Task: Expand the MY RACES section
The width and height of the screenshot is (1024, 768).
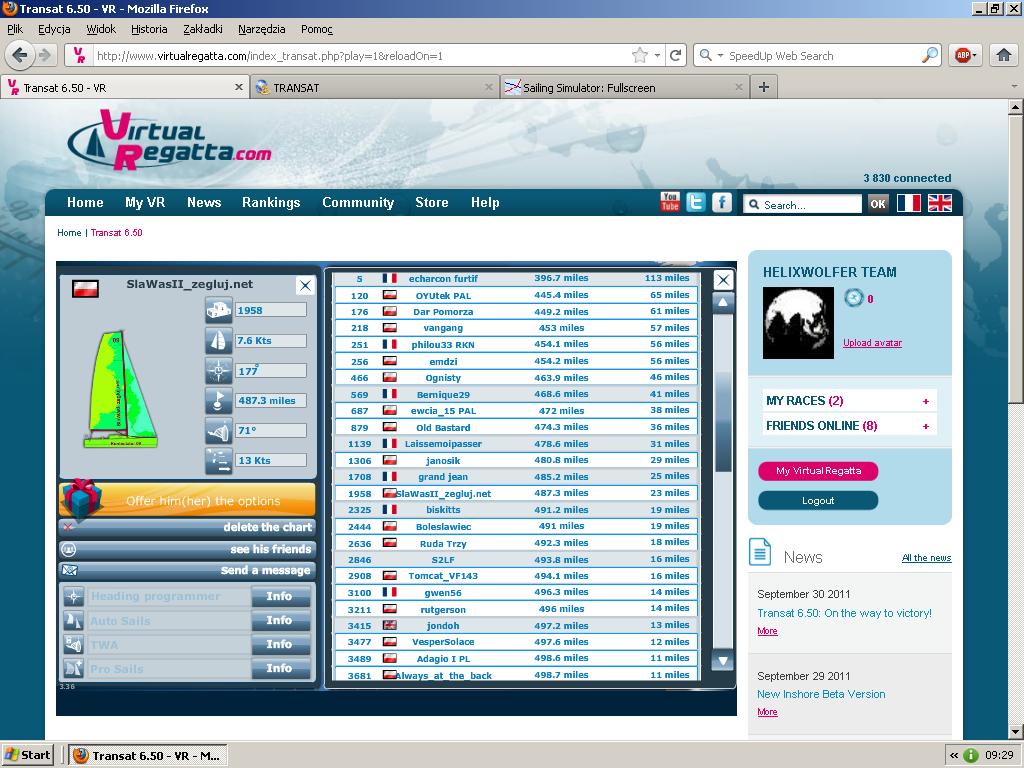Action: [926, 401]
